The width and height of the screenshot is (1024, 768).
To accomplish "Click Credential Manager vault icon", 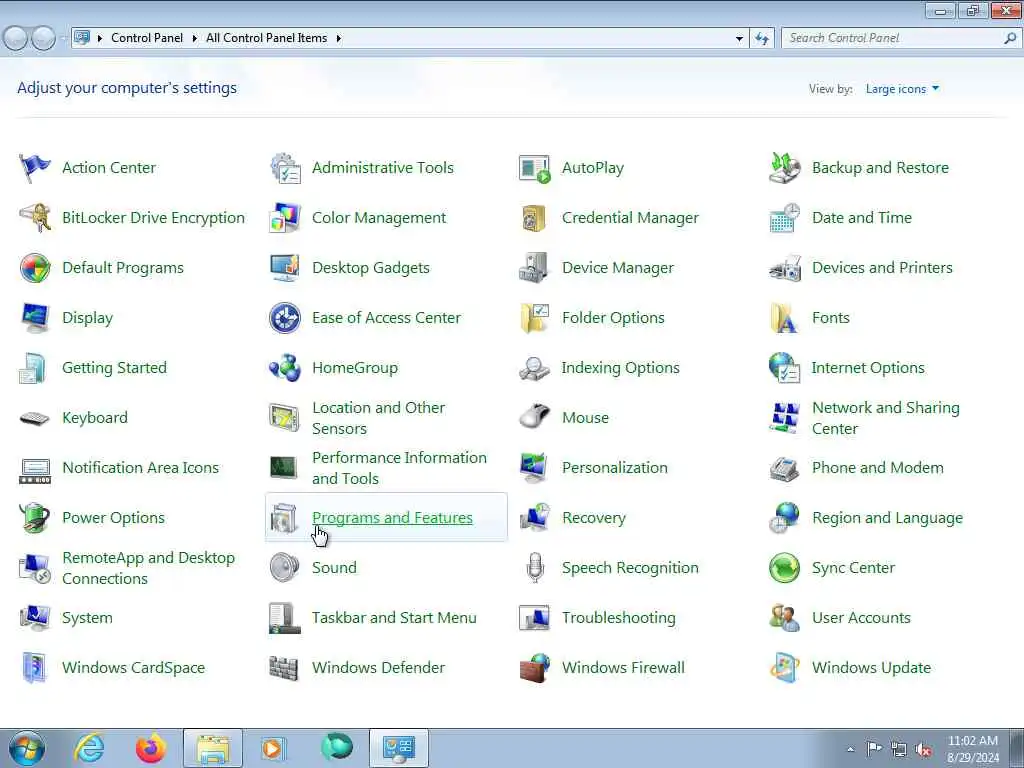I will (x=534, y=218).
